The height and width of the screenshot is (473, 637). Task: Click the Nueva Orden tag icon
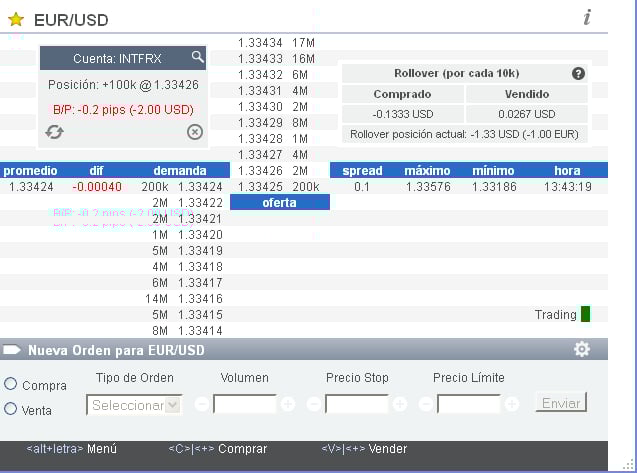12,350
